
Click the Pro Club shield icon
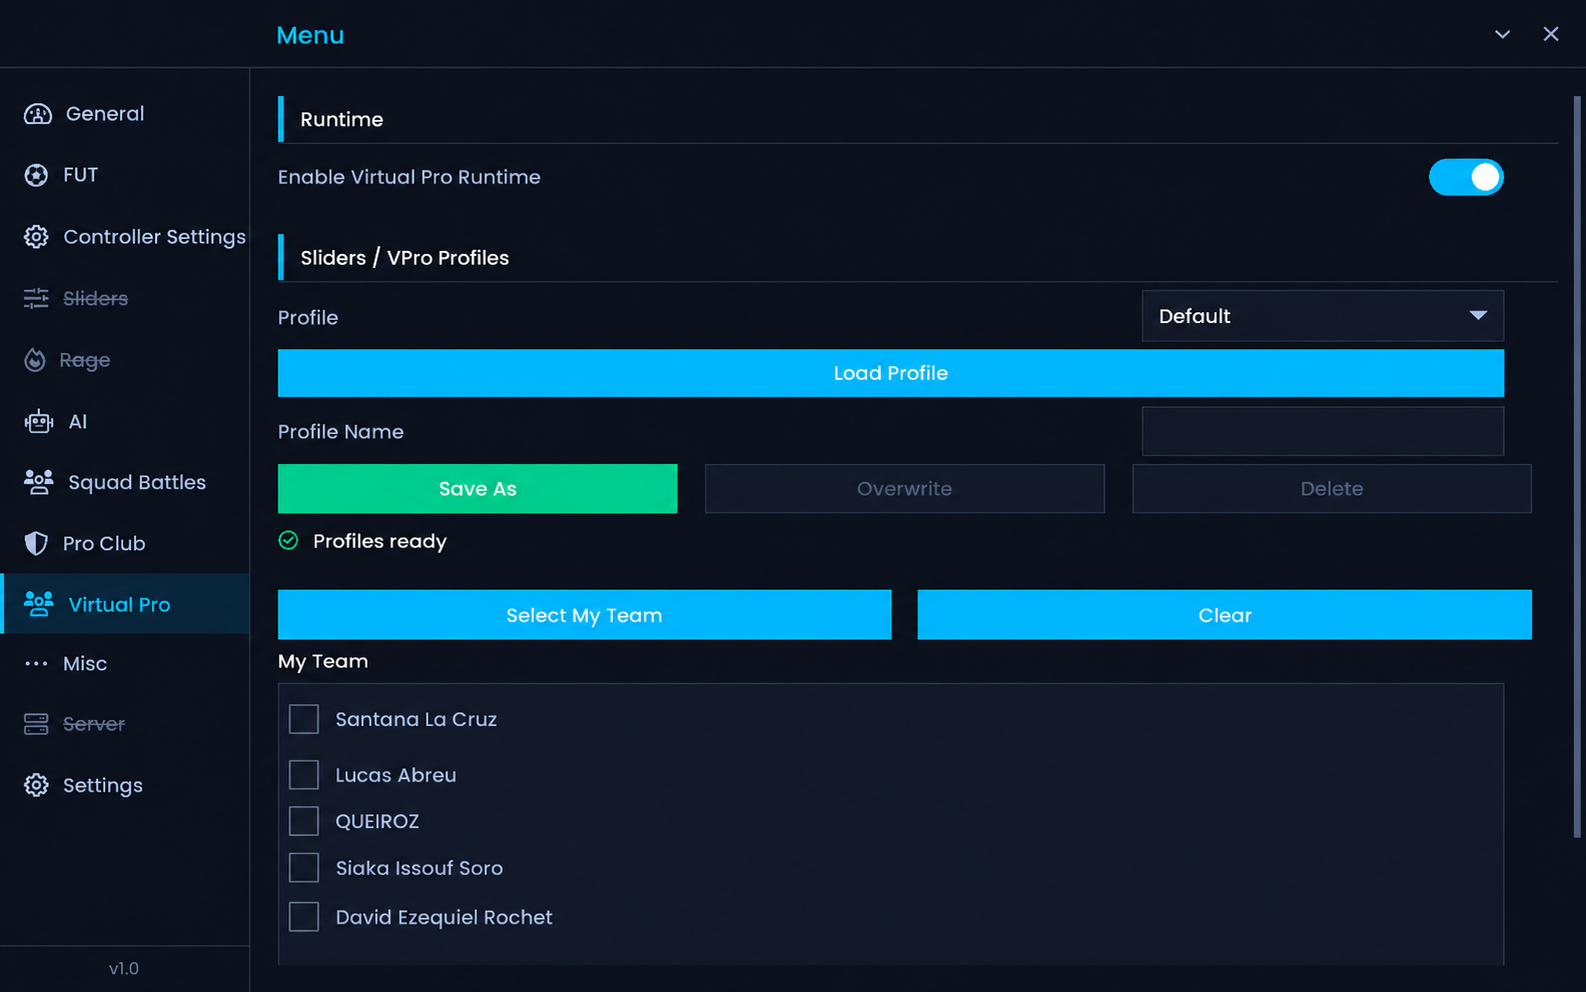pyautogui.click(x=36, y=543)
